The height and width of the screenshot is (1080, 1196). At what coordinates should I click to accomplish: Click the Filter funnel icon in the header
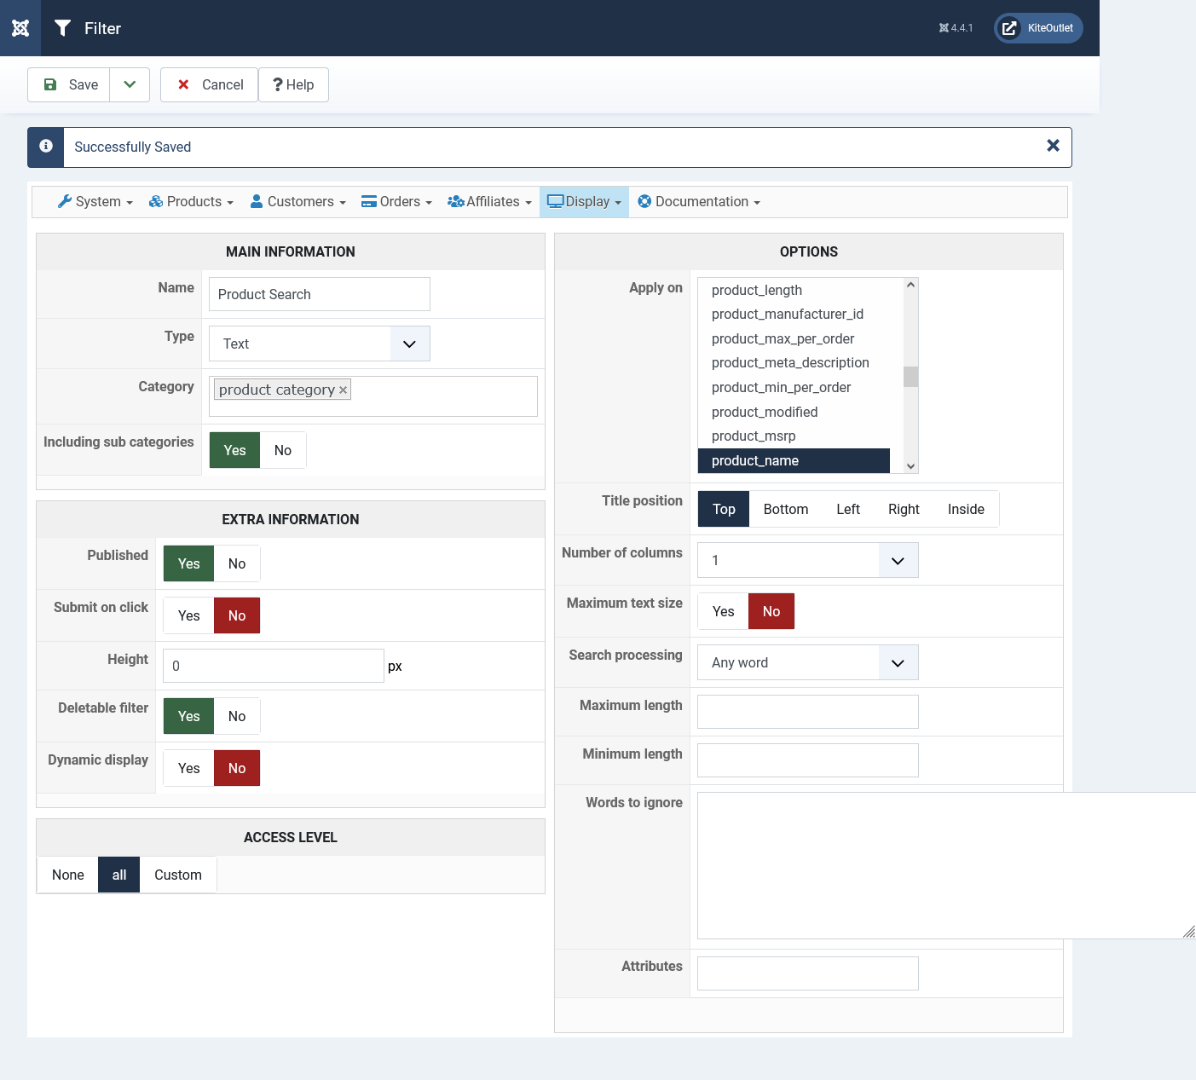point(63,28)
